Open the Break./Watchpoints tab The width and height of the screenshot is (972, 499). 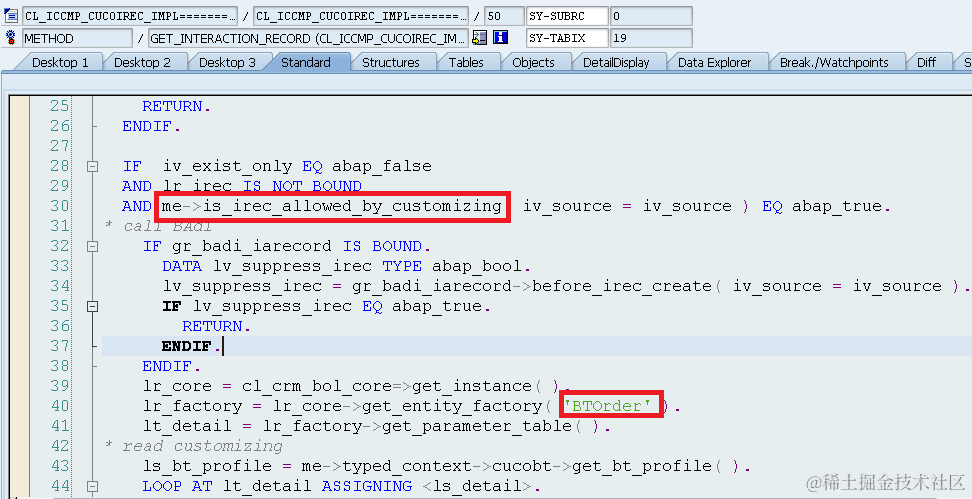[834, 62]
